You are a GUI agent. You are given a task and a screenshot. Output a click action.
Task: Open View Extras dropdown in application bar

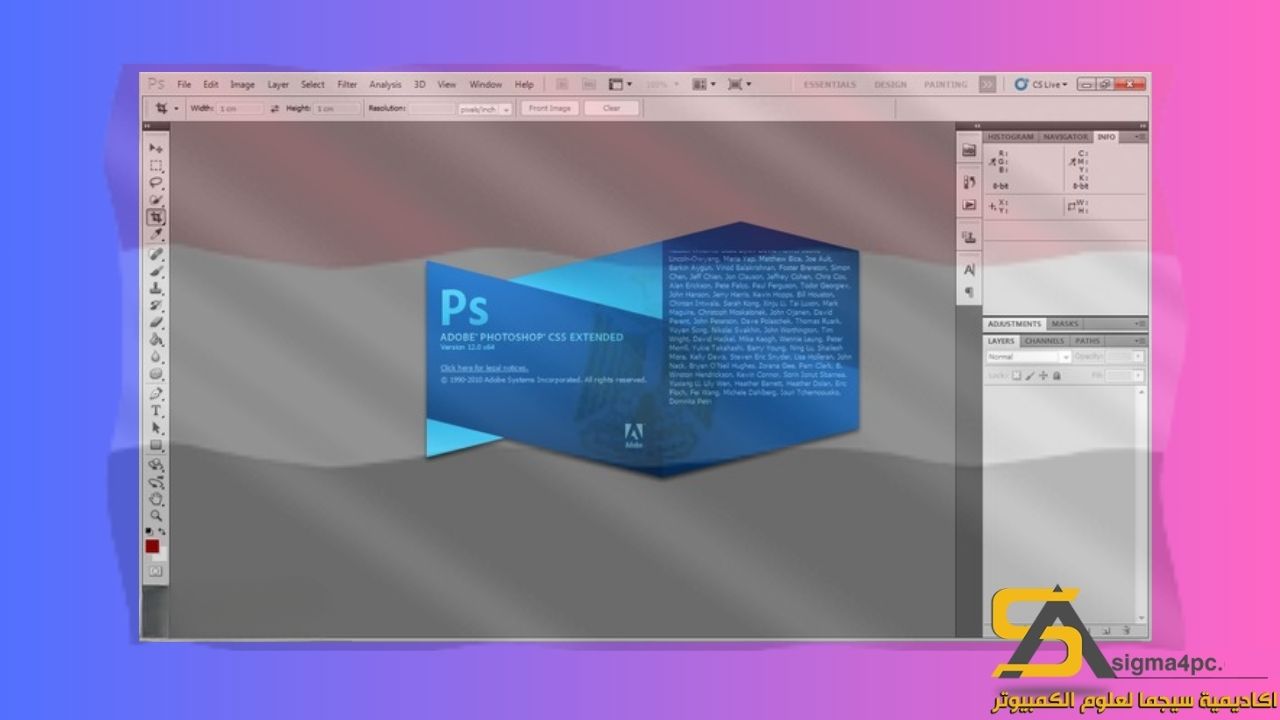pos(620,85)
